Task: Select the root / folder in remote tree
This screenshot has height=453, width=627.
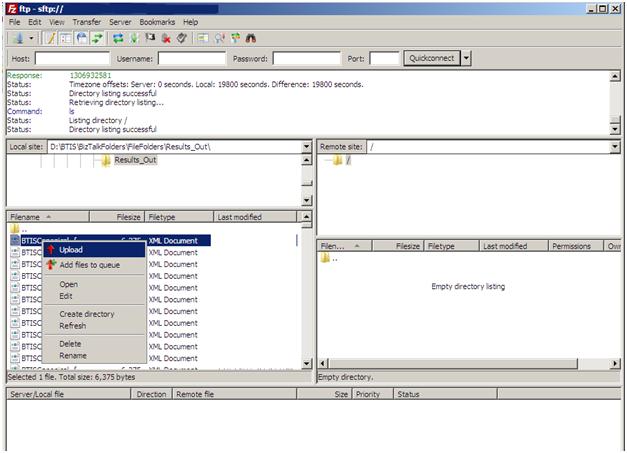Action: (348, 160)
